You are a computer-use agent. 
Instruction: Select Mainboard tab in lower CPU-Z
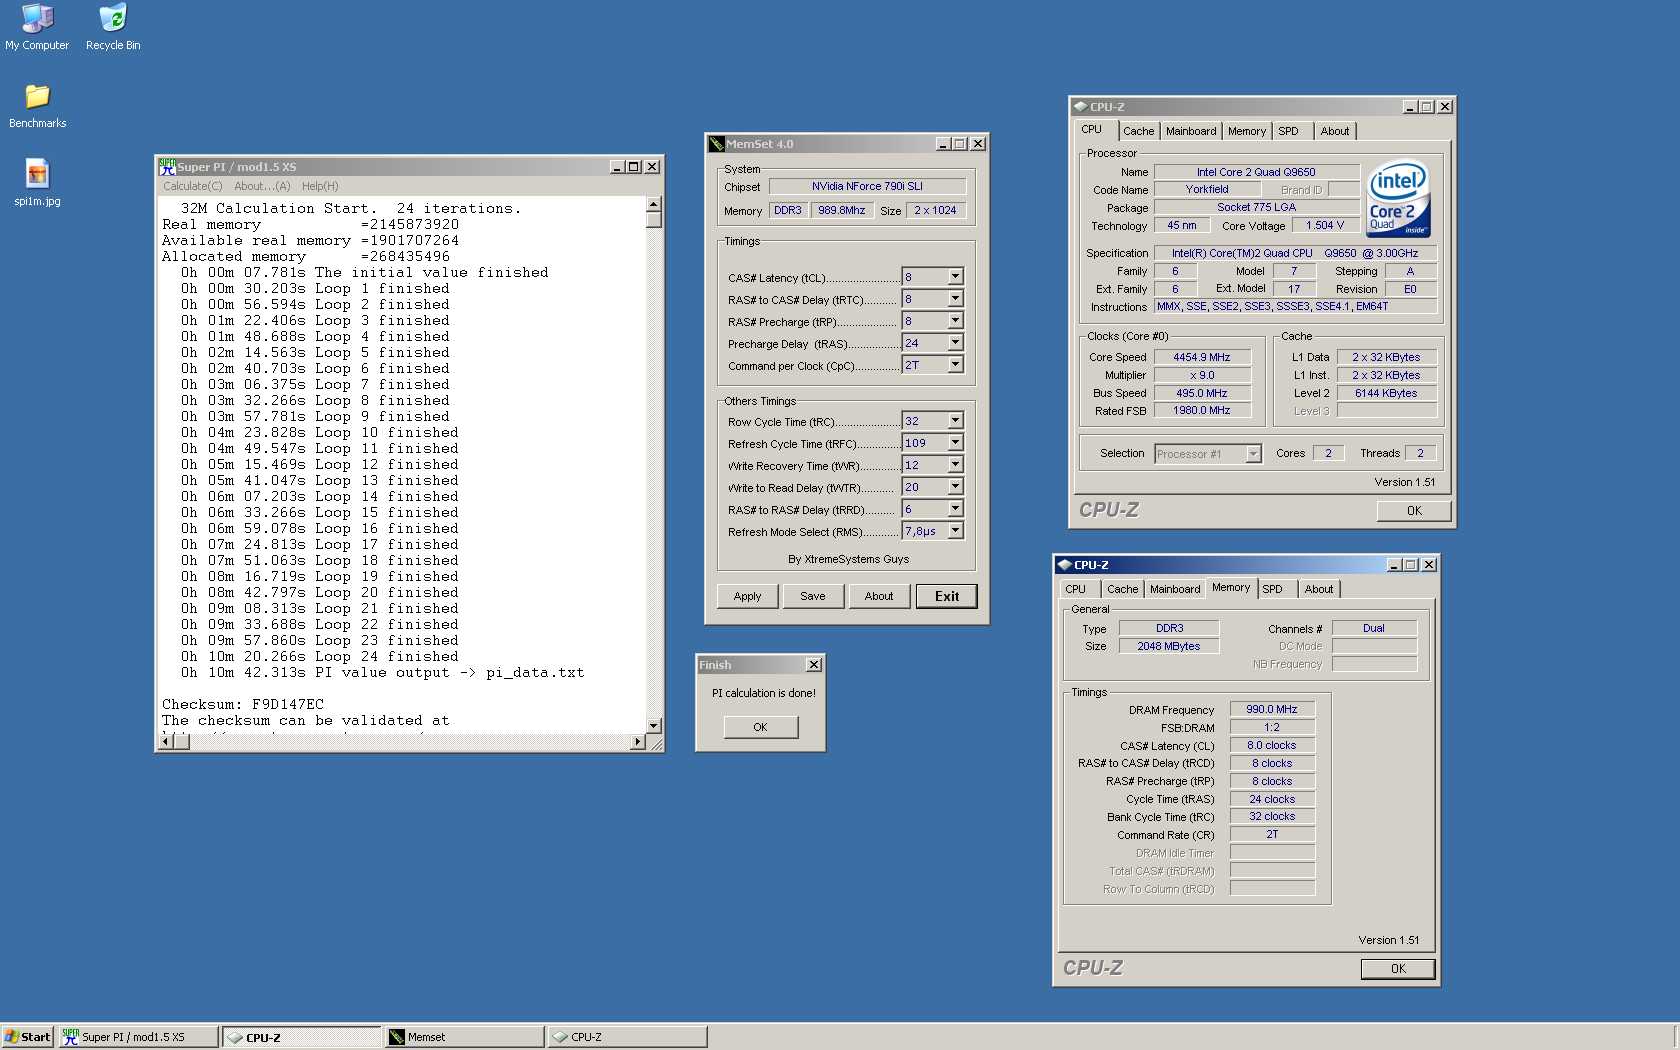point(1175,589)
